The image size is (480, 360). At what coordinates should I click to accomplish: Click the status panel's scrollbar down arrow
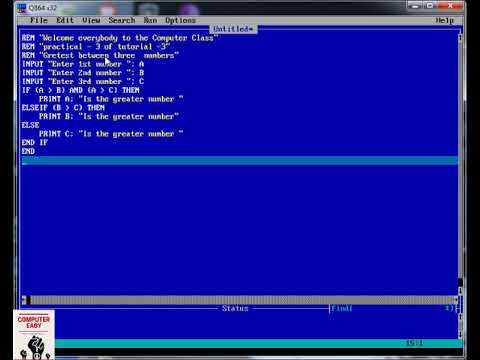coord(460,334)
